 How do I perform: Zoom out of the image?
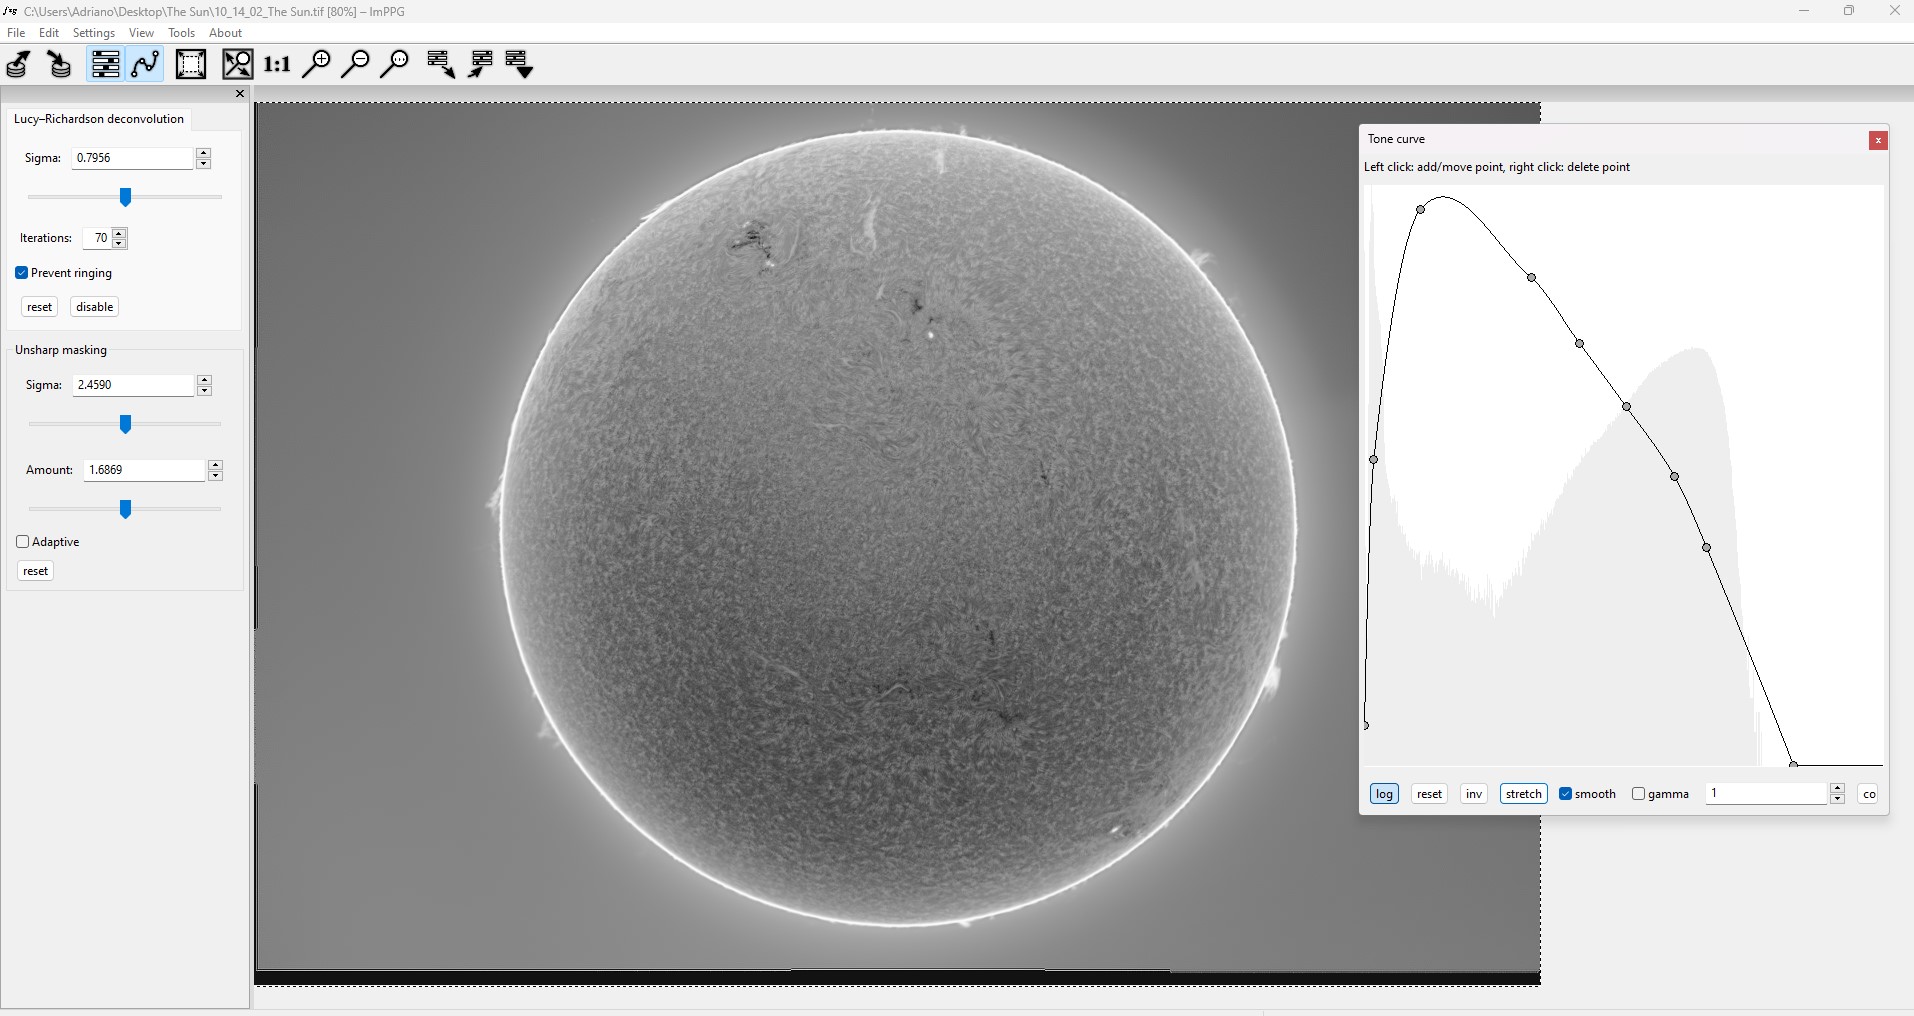pos(356,64)
